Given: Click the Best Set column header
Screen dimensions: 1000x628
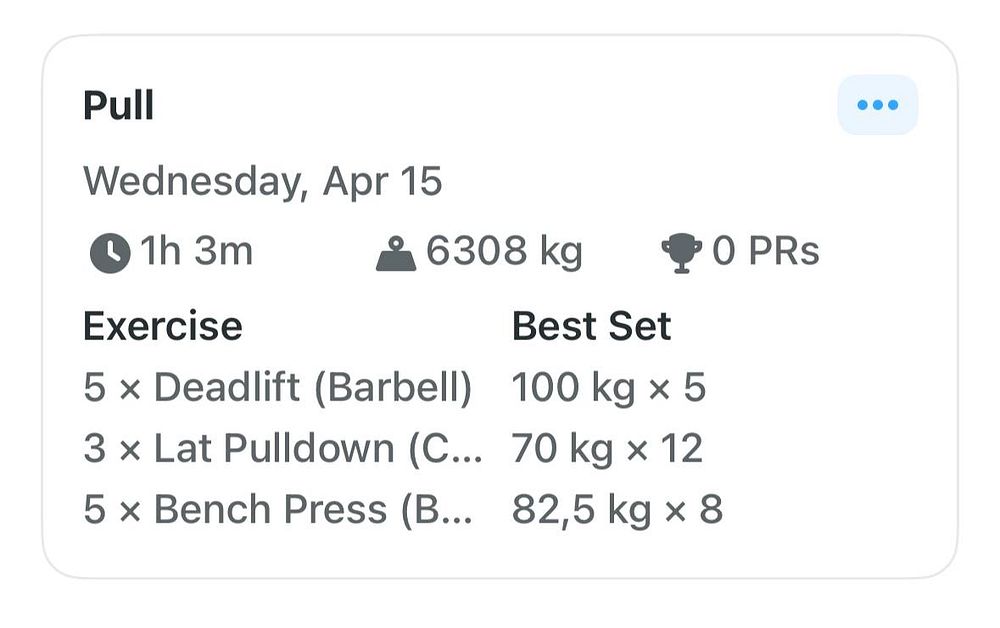Looking at the screenshot, I should [x=591, y=326].
